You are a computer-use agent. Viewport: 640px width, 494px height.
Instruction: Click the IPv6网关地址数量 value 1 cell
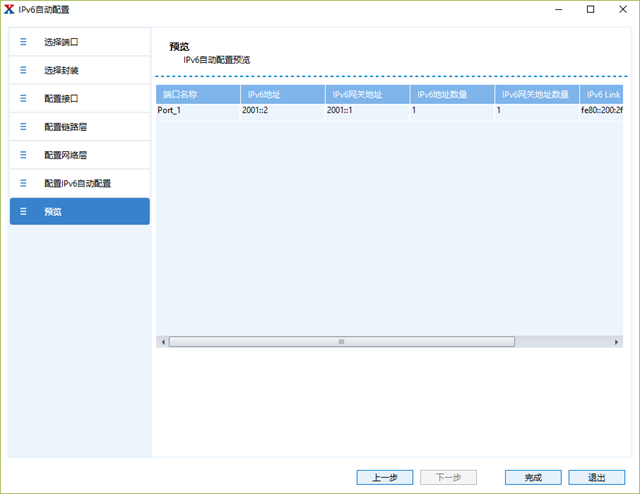pos(537,112)
